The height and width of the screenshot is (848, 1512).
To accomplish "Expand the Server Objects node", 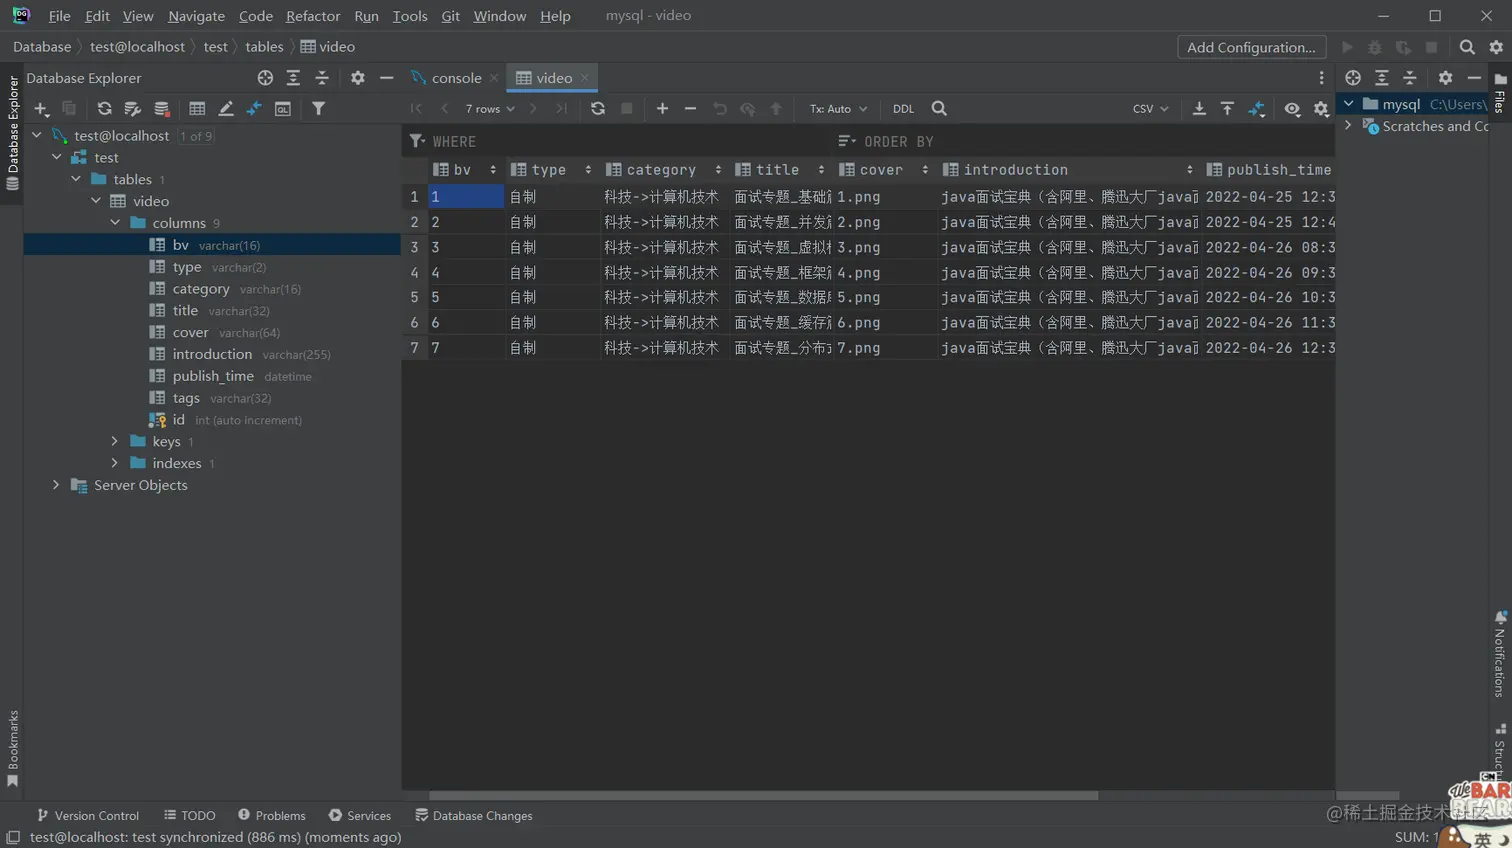I will tap(56, 485).
